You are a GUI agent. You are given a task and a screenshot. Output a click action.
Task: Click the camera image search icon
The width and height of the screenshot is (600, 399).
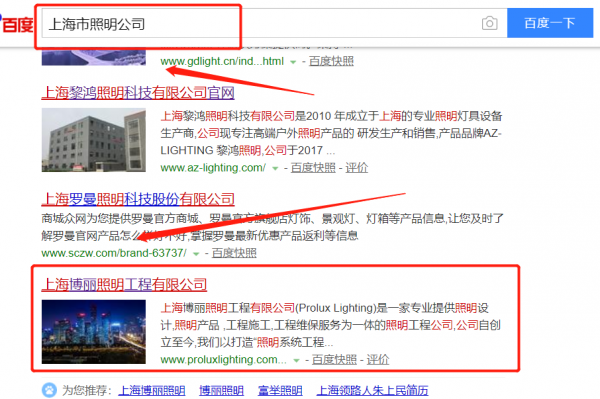click(x=489, y=23)
